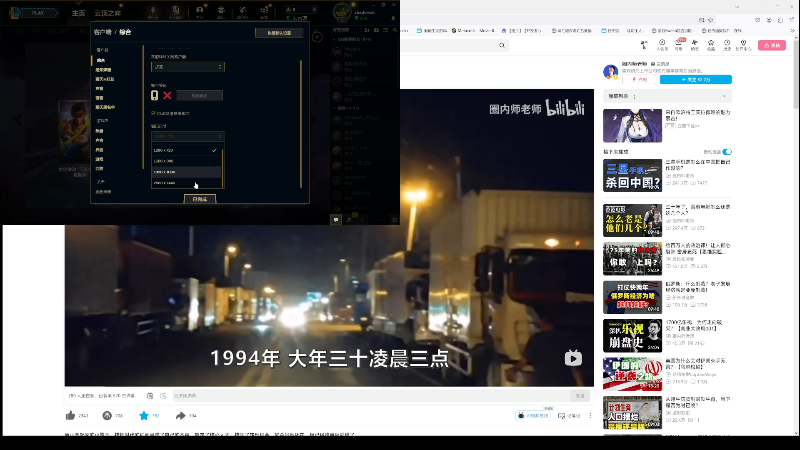Click the collection icon in League nav bar
This screenshot has height=450, width=800.
221,11
